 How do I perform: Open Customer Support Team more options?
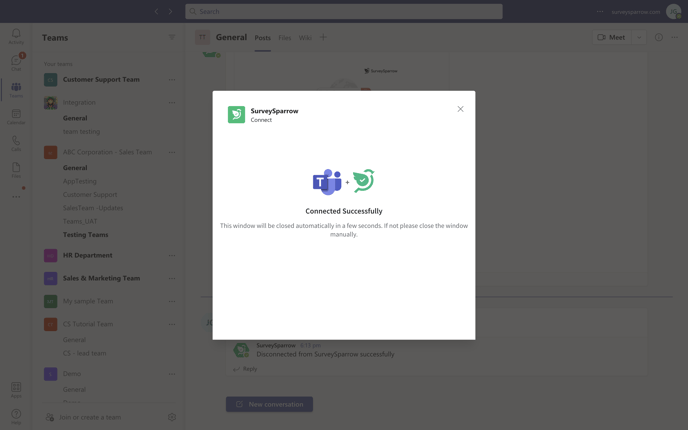click(x=172, y=79)
